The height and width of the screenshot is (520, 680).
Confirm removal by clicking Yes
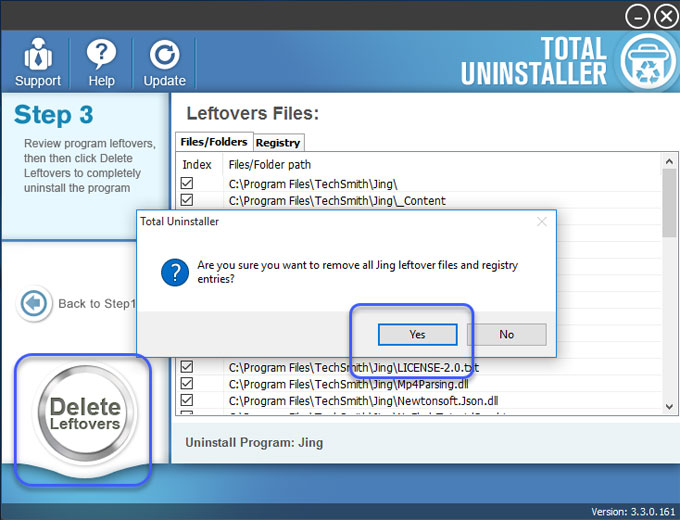coord(417,334)
